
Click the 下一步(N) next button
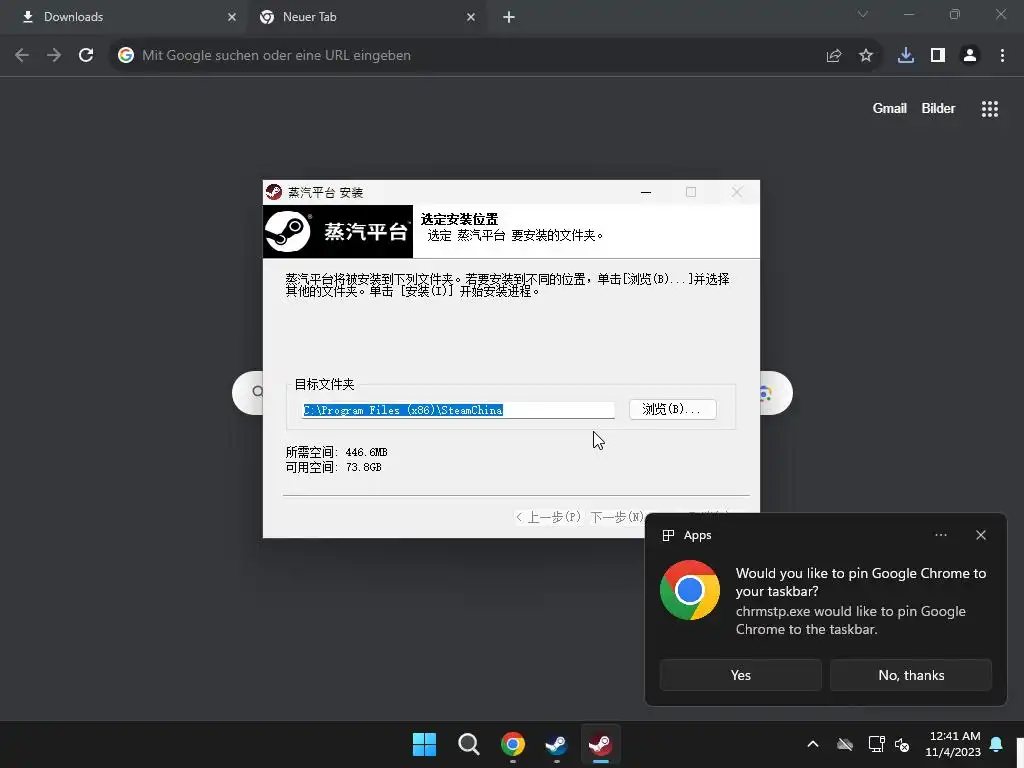616,517
